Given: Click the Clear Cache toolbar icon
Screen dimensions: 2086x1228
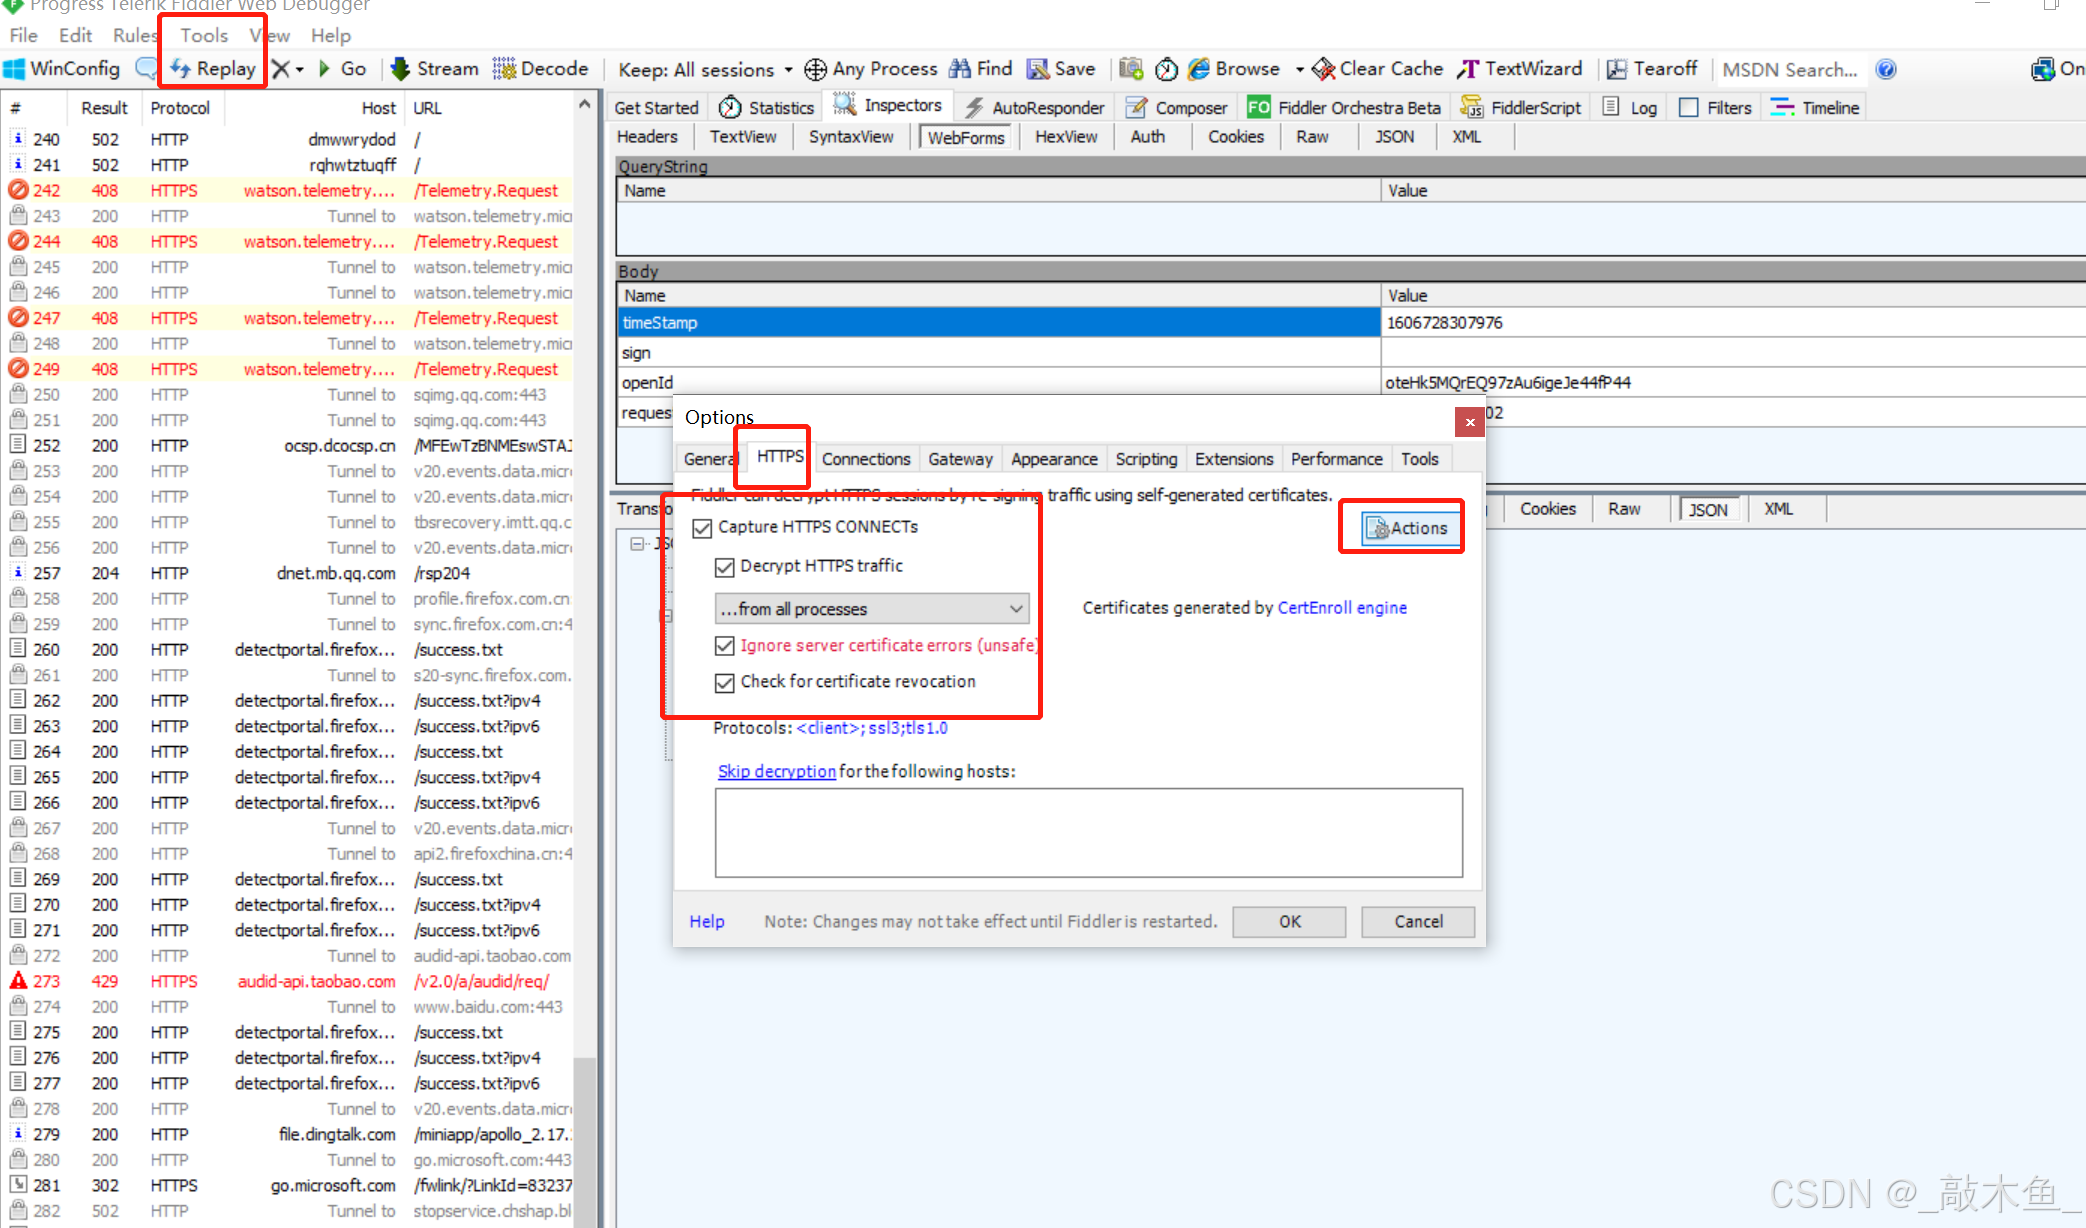Looking at the screenshot, I should click(x=1377, y=68).
